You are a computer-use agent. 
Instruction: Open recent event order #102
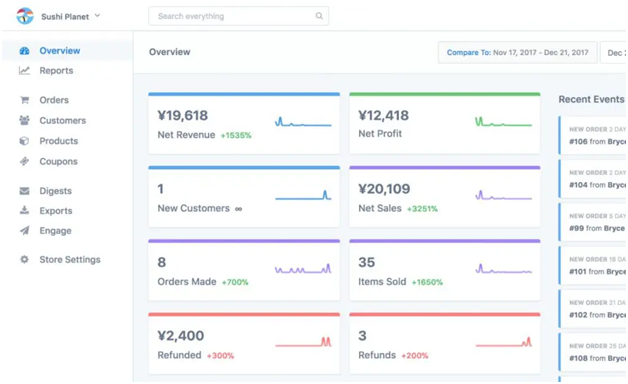593,308
